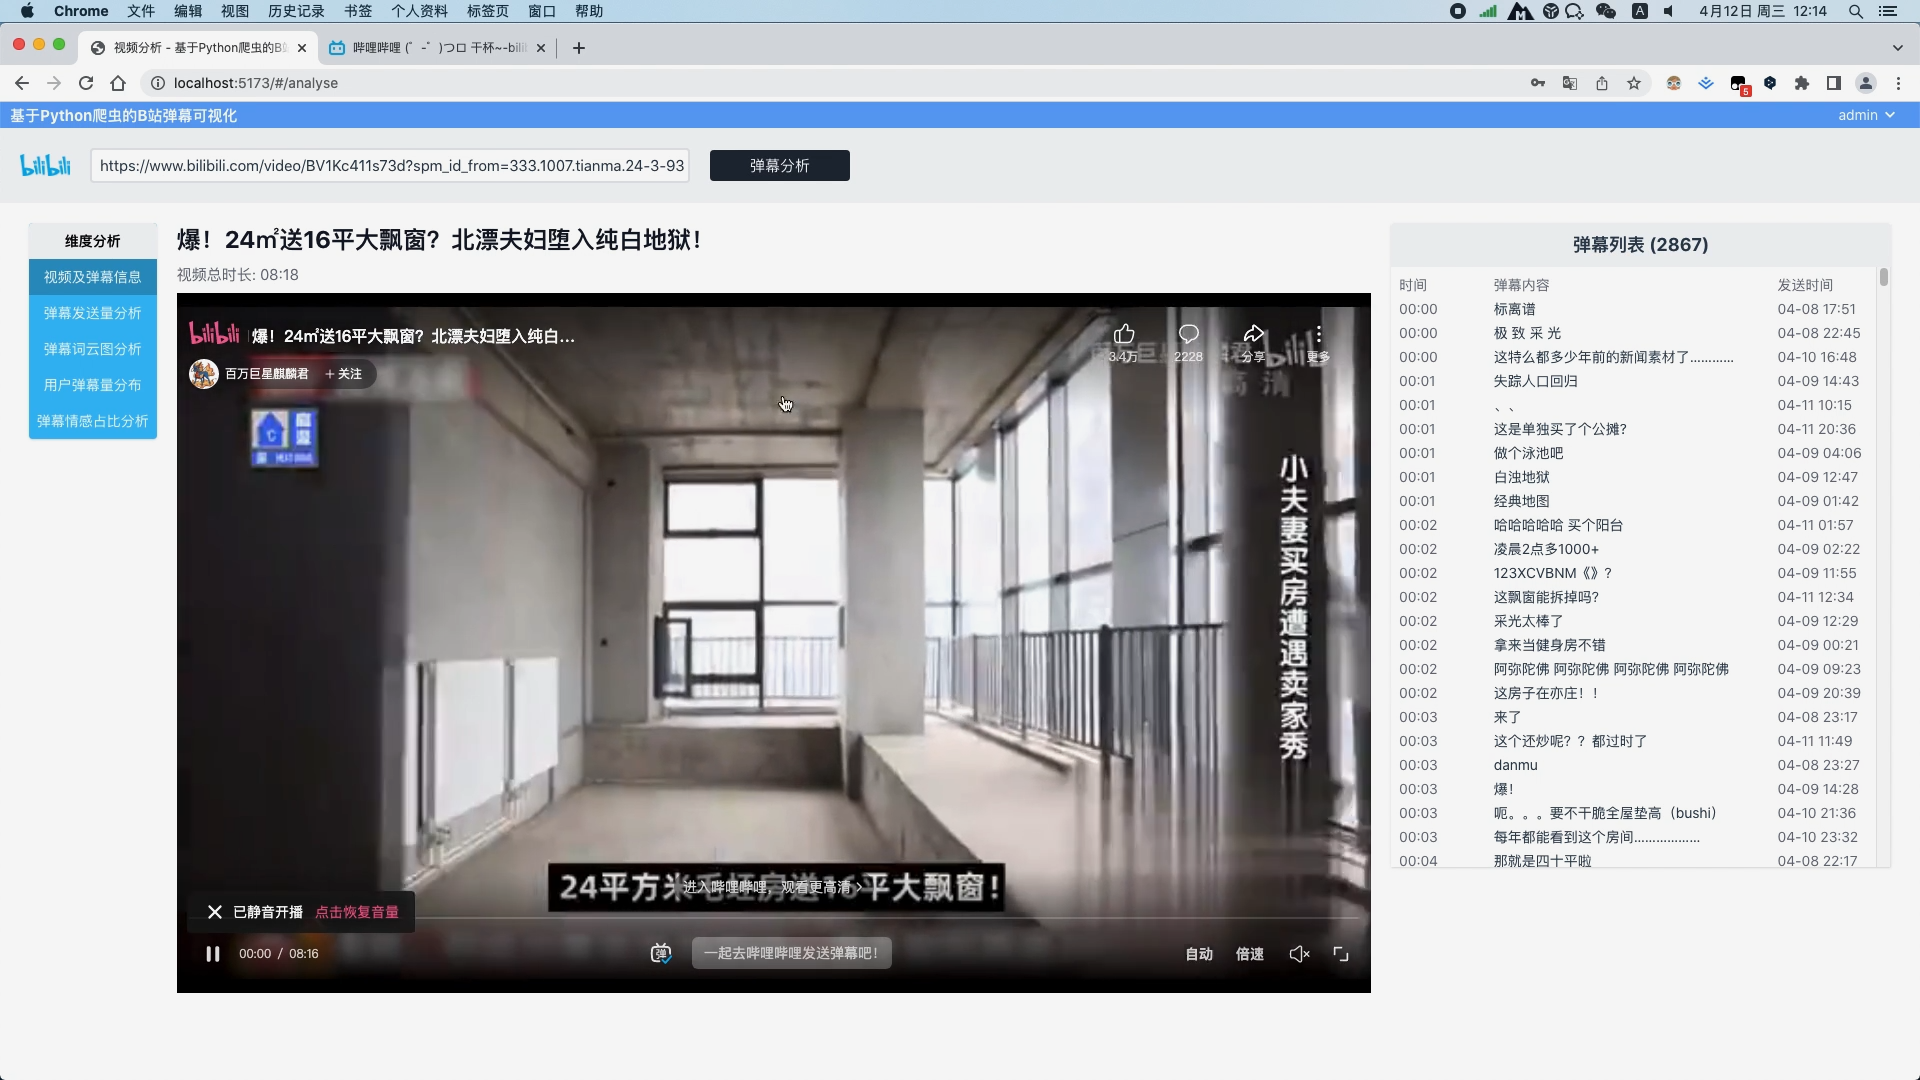The height and width of the screenshot is (1080, 1920).
Task: Pause the video playback
Action: click(212, 954)
